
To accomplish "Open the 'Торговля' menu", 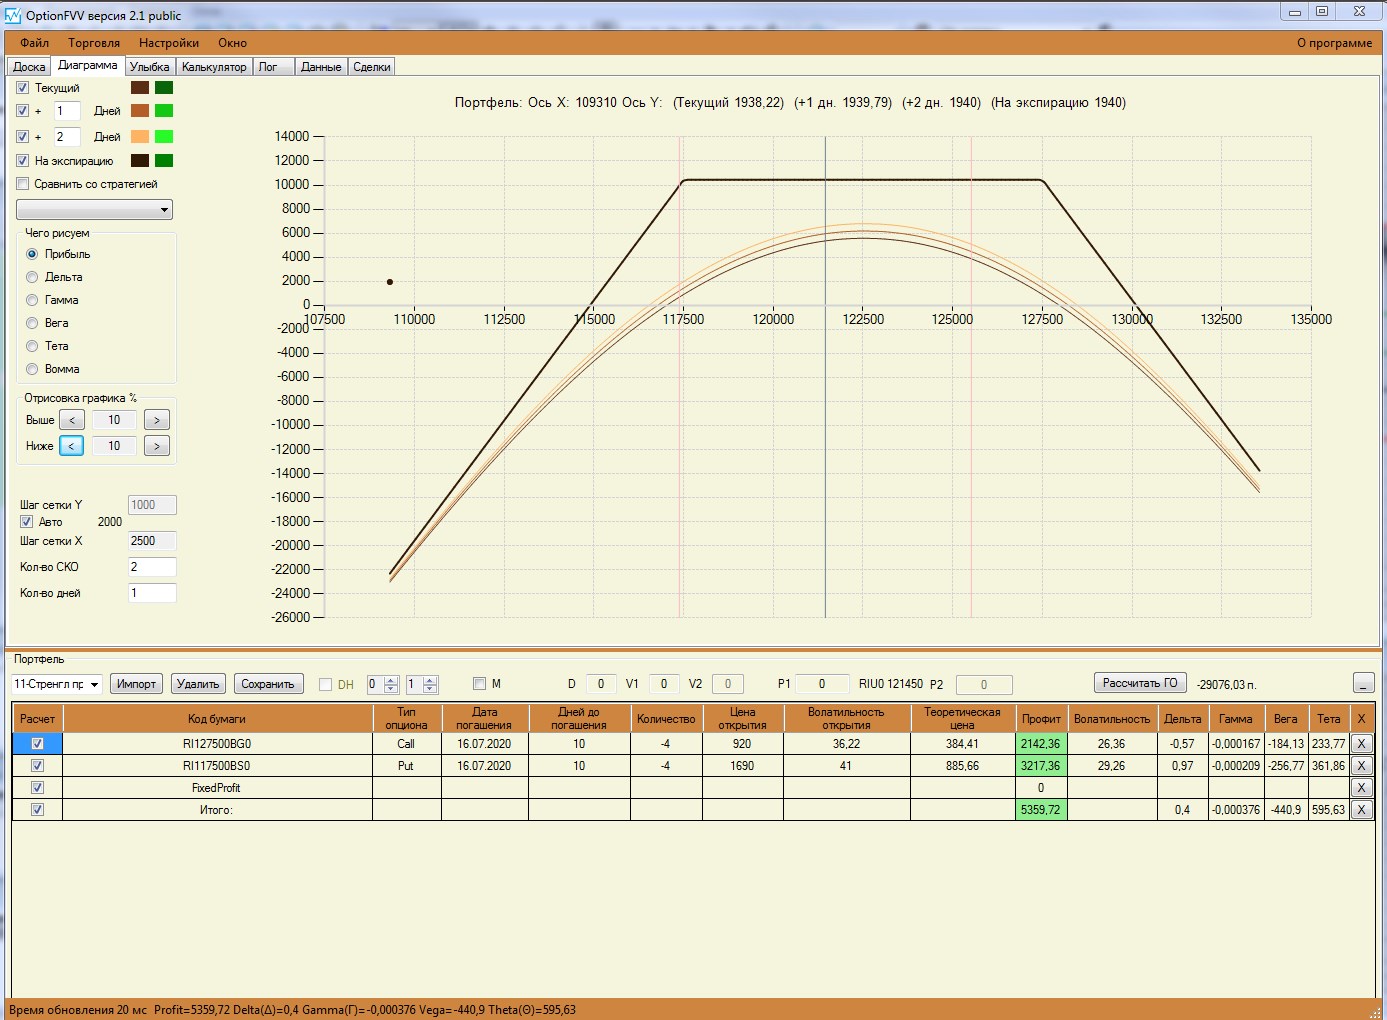I will (94, 43).
